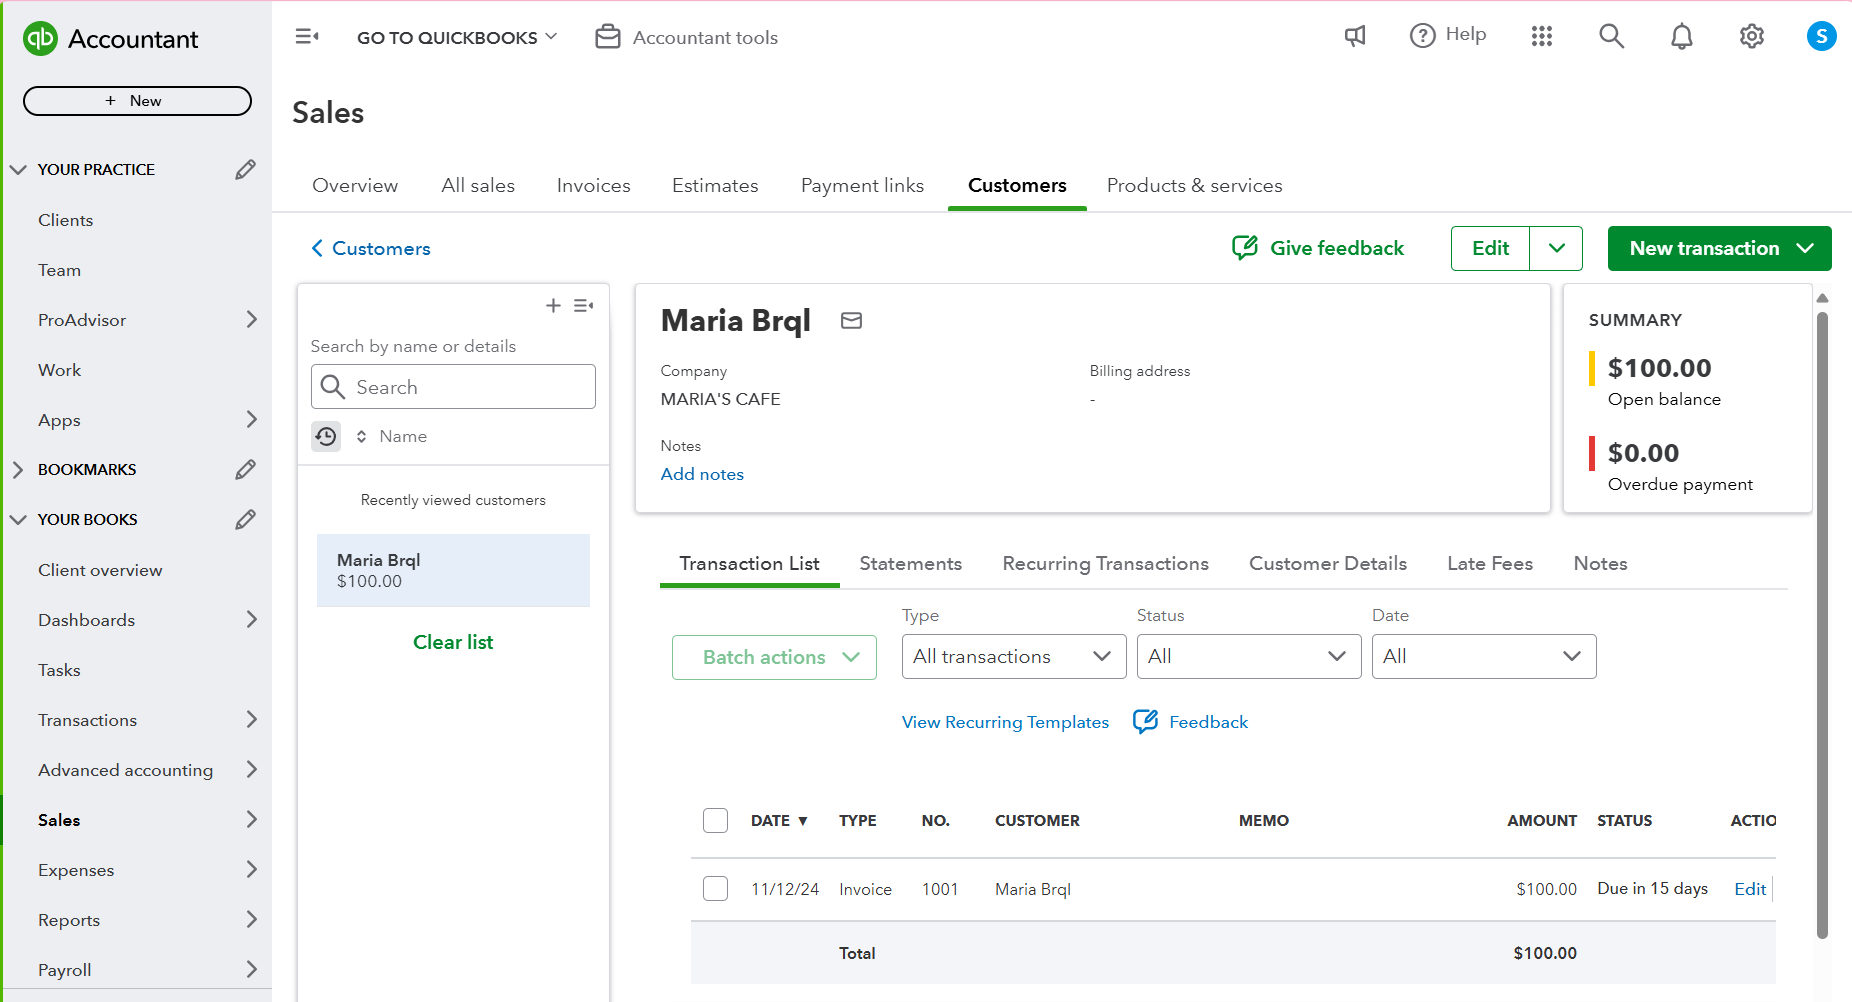
Task: Open the Status filter dropdown
Action: pyautogui.click(x=1249, y=656)
